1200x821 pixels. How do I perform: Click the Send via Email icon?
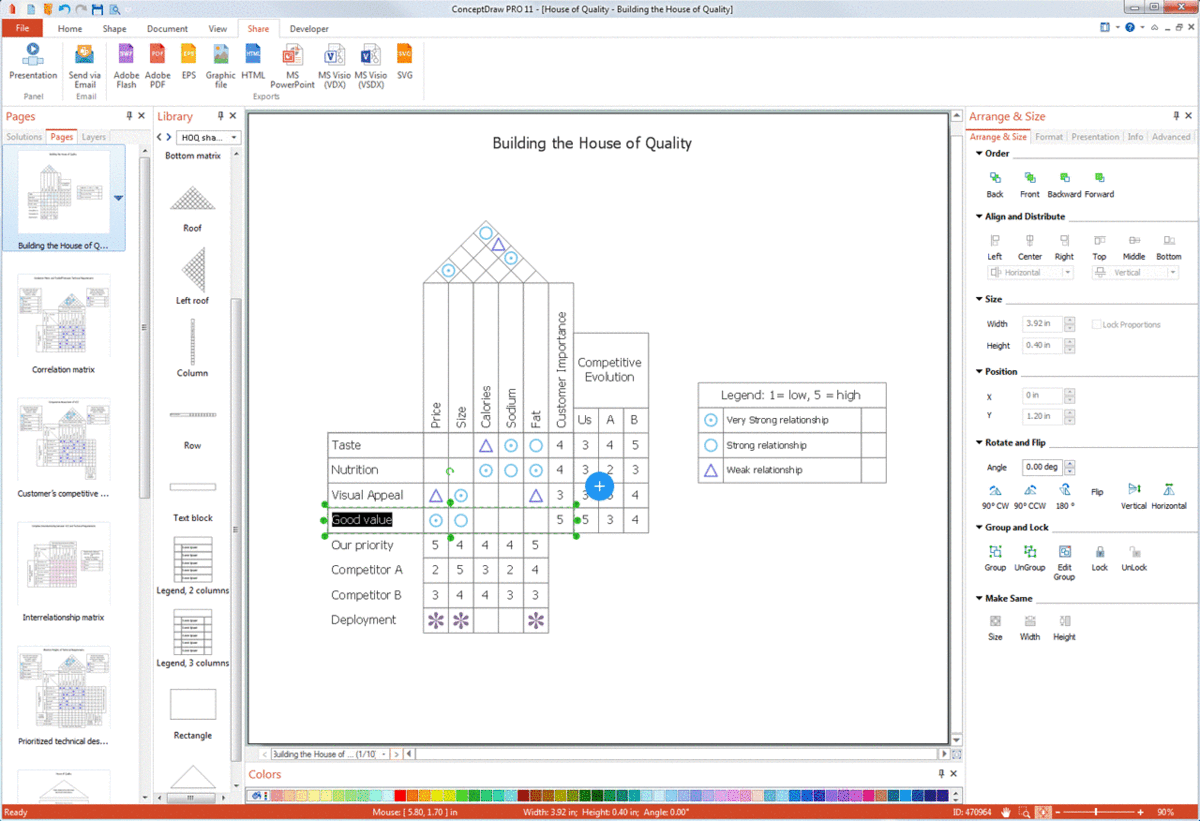pos(85,55)
